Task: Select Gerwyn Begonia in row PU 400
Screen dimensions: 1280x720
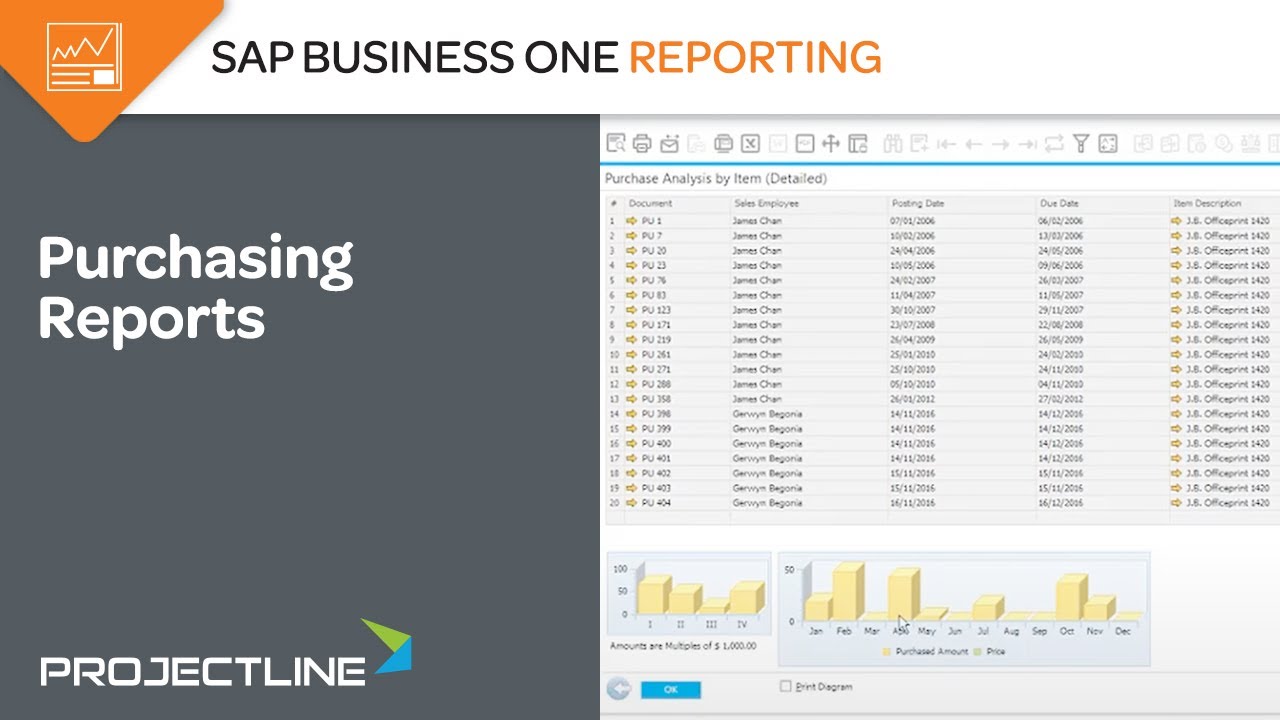Action: click(809, 444)
